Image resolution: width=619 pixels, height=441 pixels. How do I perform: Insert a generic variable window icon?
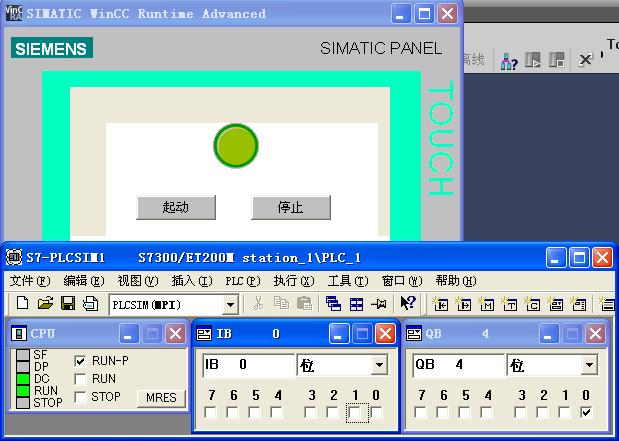click(556, 304)
